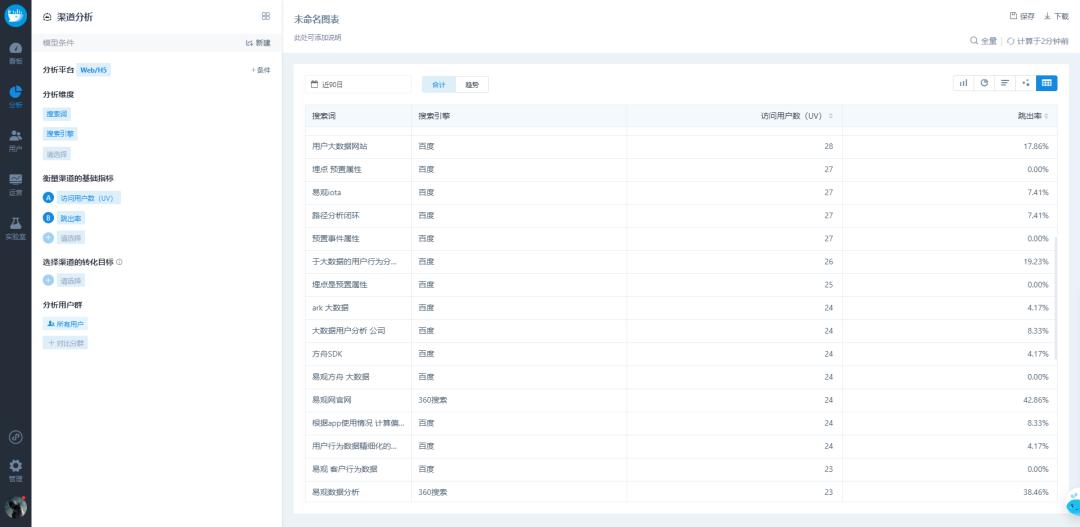This screenshot has width=1080, height=527.
Task: Open the 运营 operations sidebar icon
Action: point(15,184)
